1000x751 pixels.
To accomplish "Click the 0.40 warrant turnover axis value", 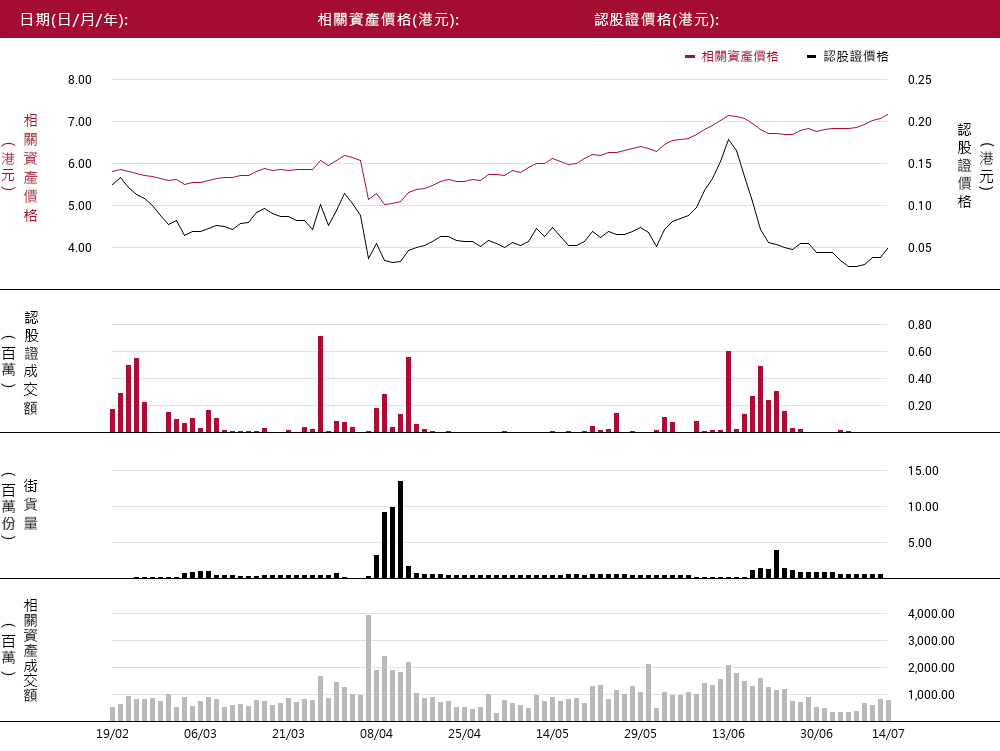I will tap(920, 379).
